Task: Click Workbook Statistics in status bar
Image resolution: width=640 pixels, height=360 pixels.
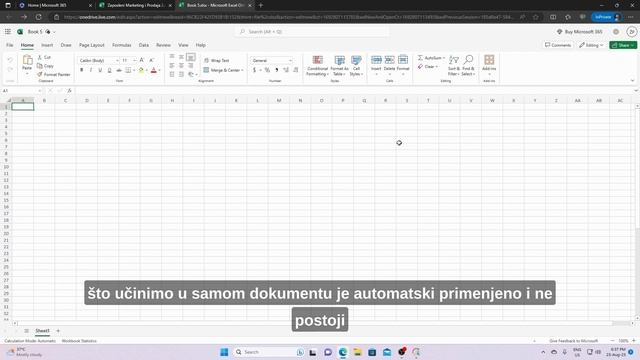Action: click(79, 341)
